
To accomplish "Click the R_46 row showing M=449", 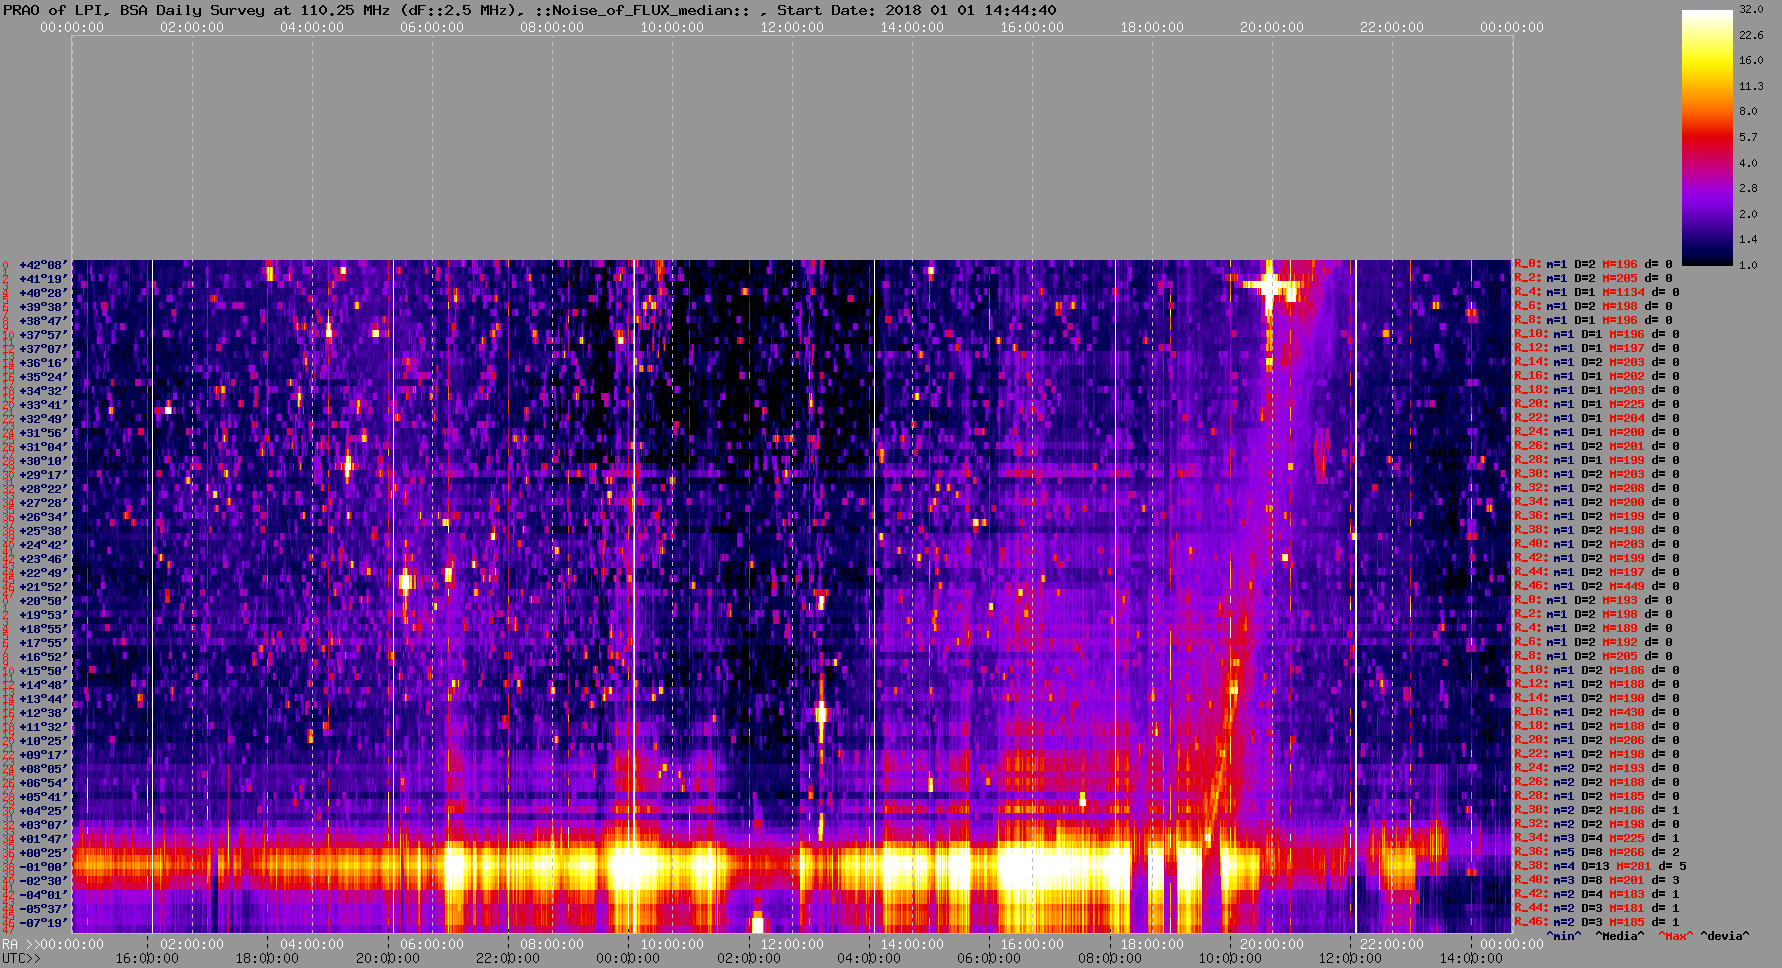I will (x=1597, y=587).
